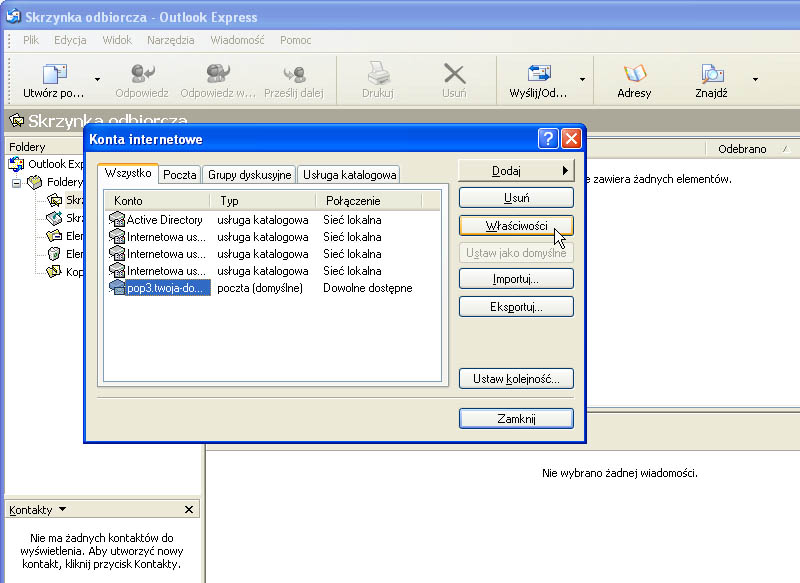Open the dropdown arrow next to Wyślij/Od...
Screen dimensions: 800x583
(582, 80)
